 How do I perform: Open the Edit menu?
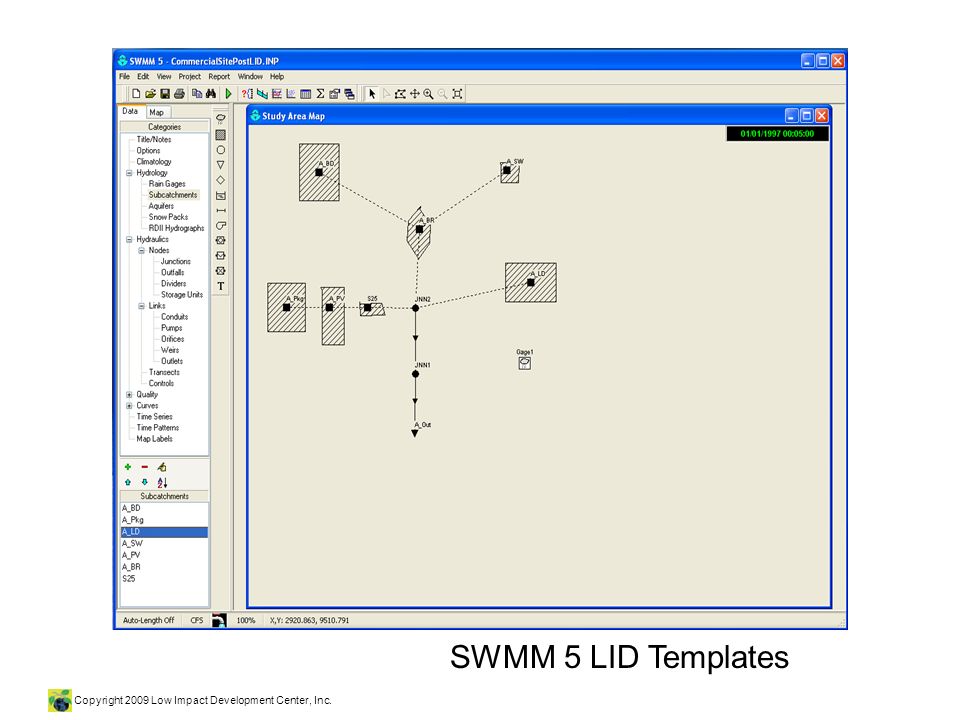click(143, 77)
